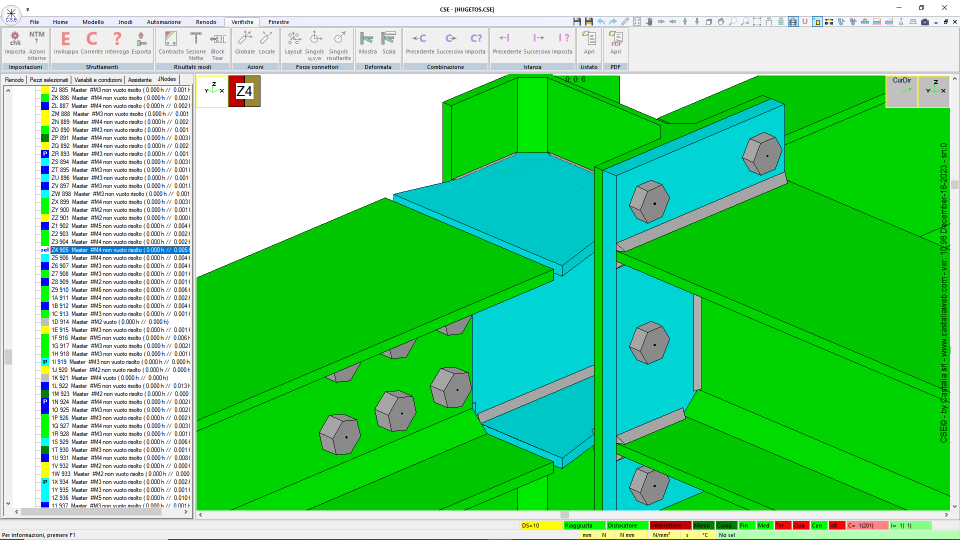
Task: Click Singoli risultante connector forces
Action: click(339, 45)
